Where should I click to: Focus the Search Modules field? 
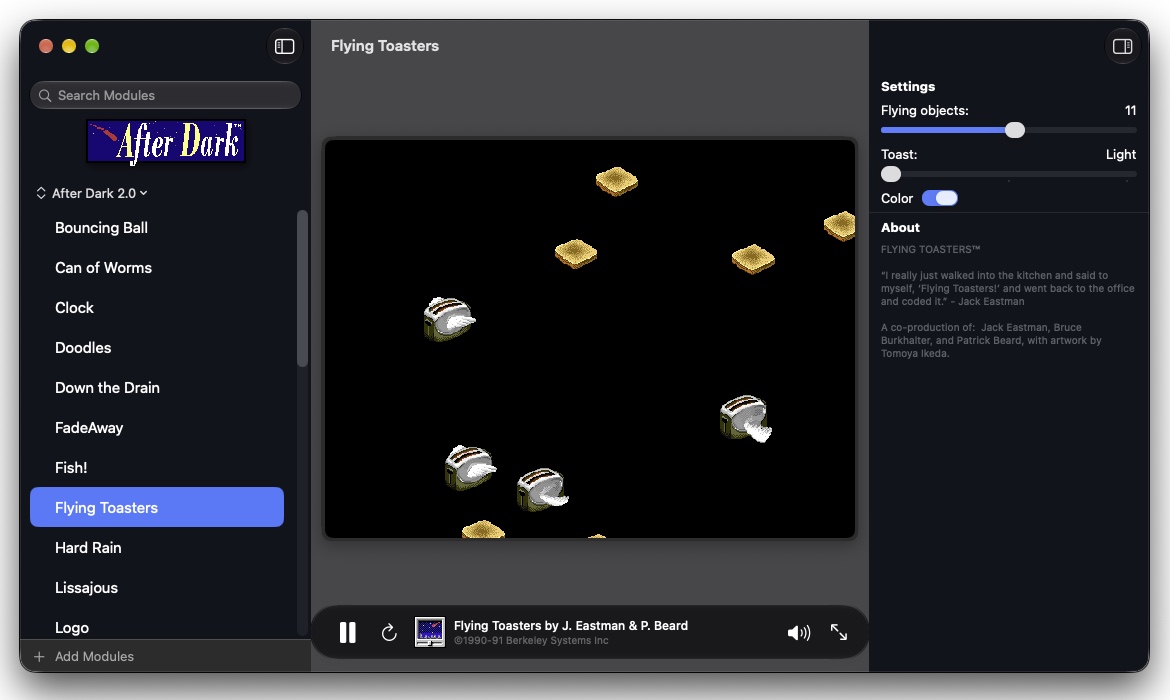pyautogui.click(x=166, y=96)
